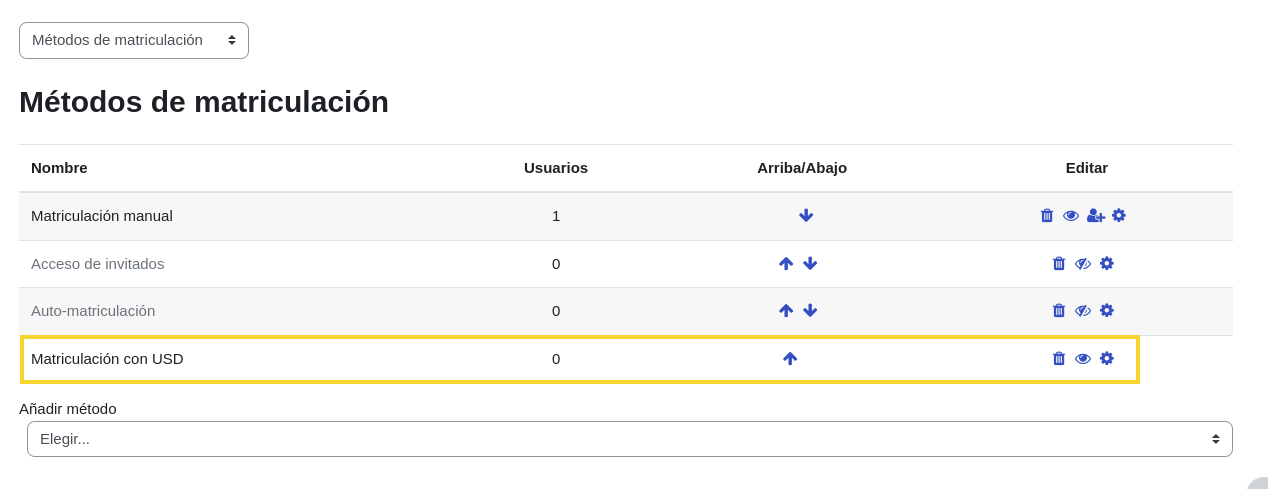Move Auto-matriculación down one position

[810, 311]
